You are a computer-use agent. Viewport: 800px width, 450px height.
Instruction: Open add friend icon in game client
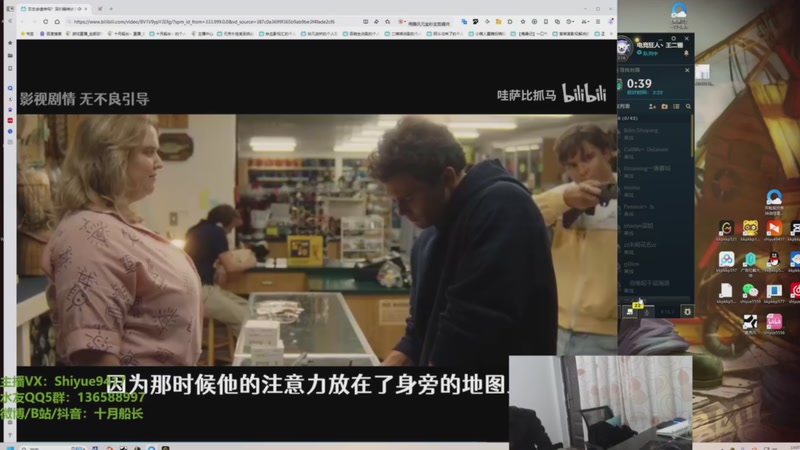click(652, 107)
